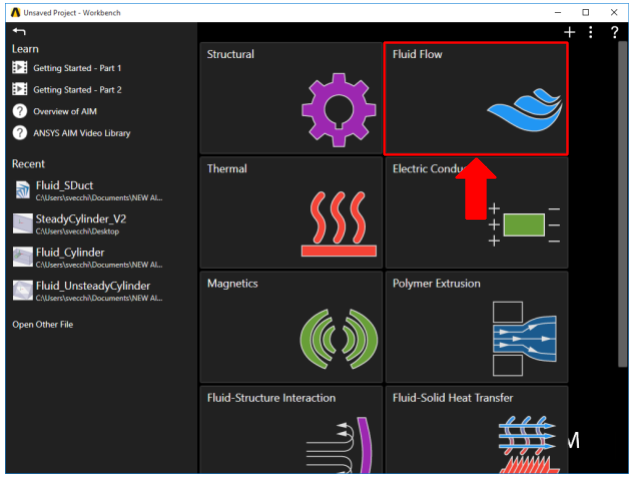Select the Polymer Extrusion template title
This screenshot has height=477, width=633.
[x=436, y=283]
